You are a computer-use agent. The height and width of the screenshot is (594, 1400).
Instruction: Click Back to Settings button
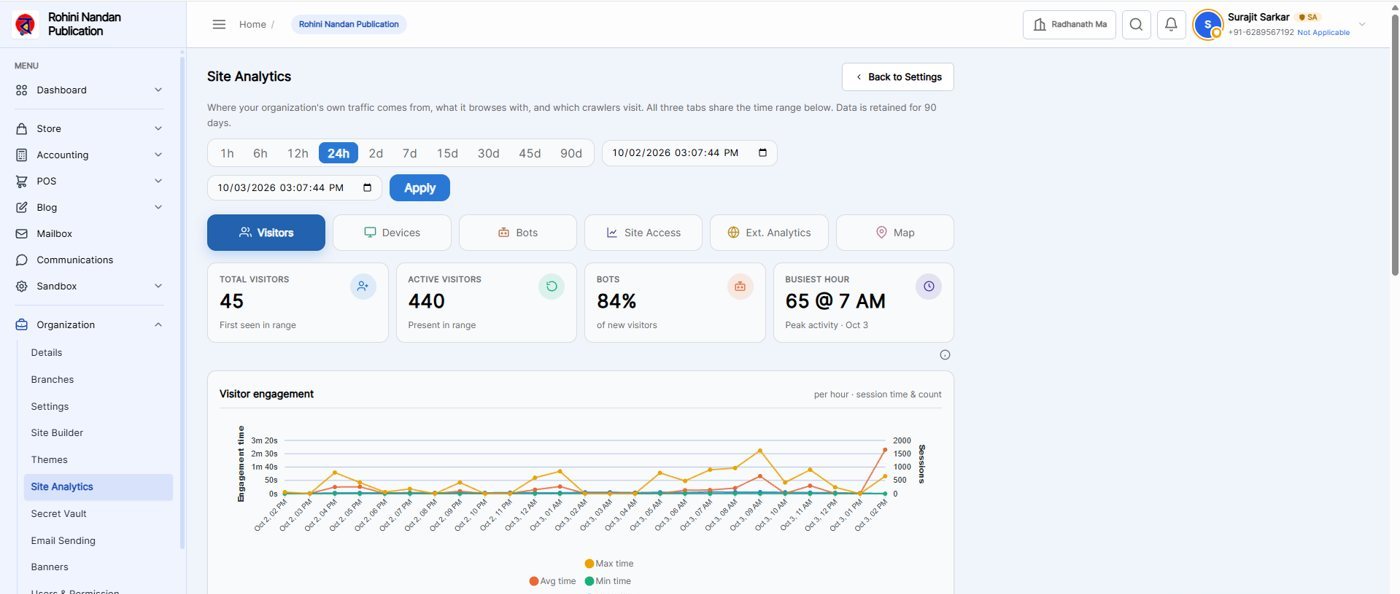pos(898,77)
